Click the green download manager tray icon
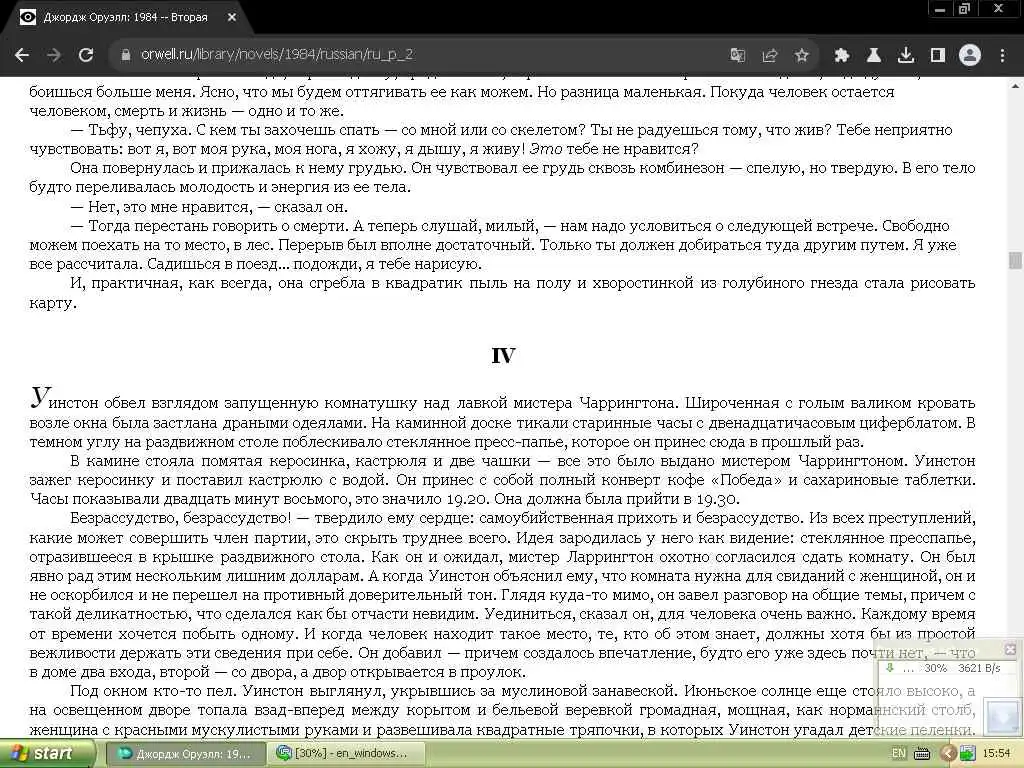Screen dimensions: 1024x768 click(967, 754)
